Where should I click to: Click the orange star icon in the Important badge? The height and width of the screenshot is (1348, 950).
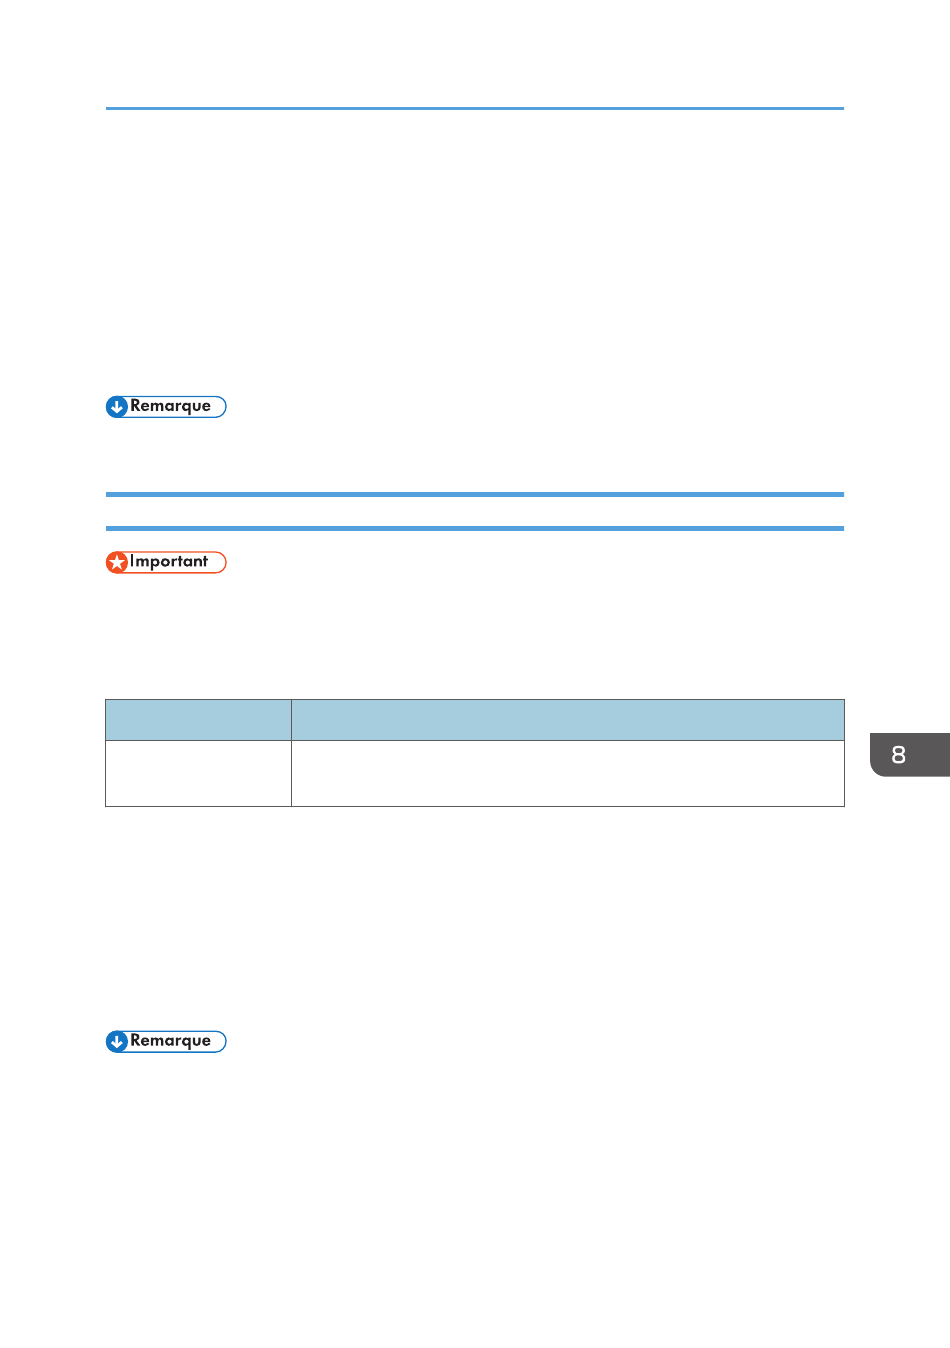click(x=117, y=562)
